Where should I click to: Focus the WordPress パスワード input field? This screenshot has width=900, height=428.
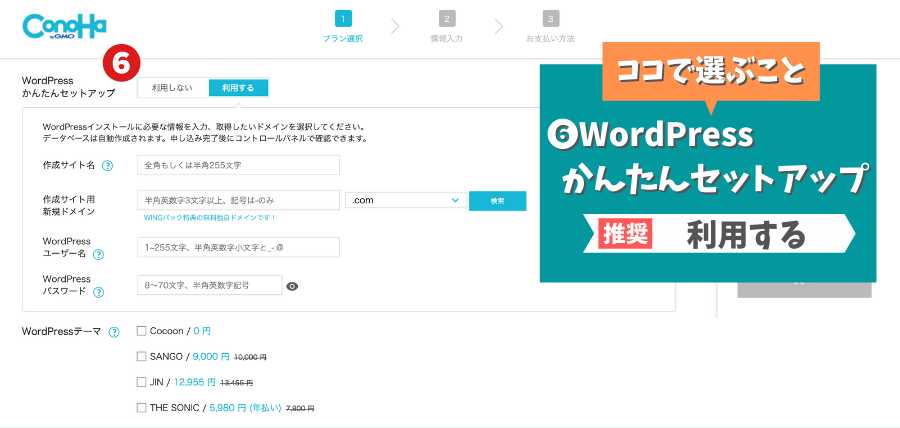(210, 285)
